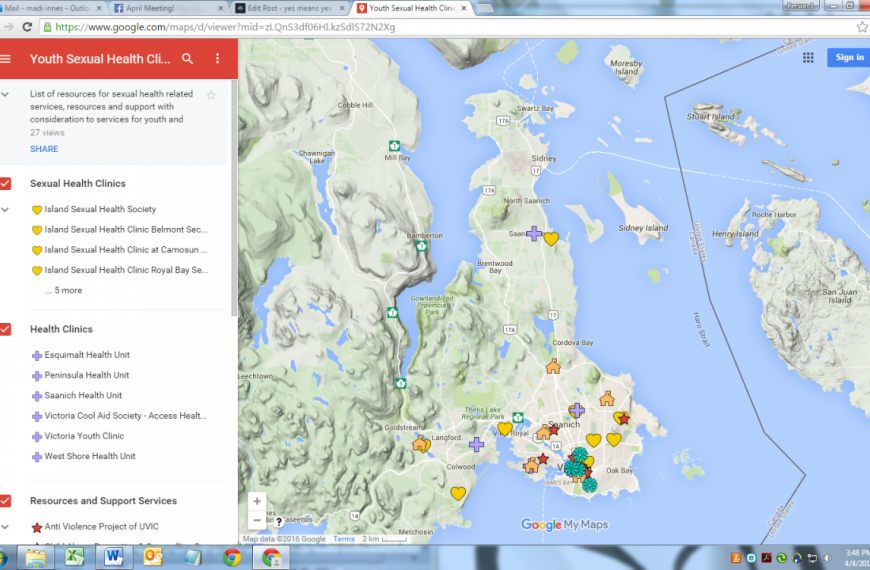Open the hamburger menu in map header
The width and height of the screenshot is (870, 570).
click(6, 59)
